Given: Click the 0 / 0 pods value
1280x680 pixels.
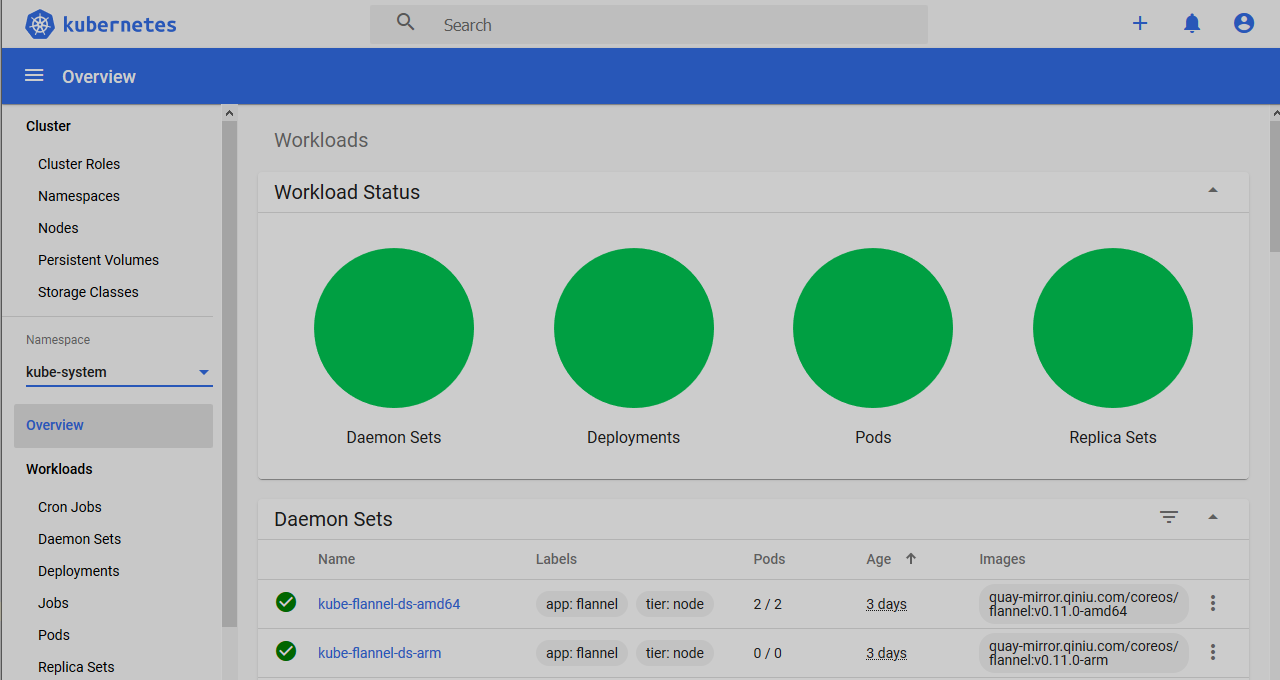Looking at the screenshot, I should (x=767, y=653).
